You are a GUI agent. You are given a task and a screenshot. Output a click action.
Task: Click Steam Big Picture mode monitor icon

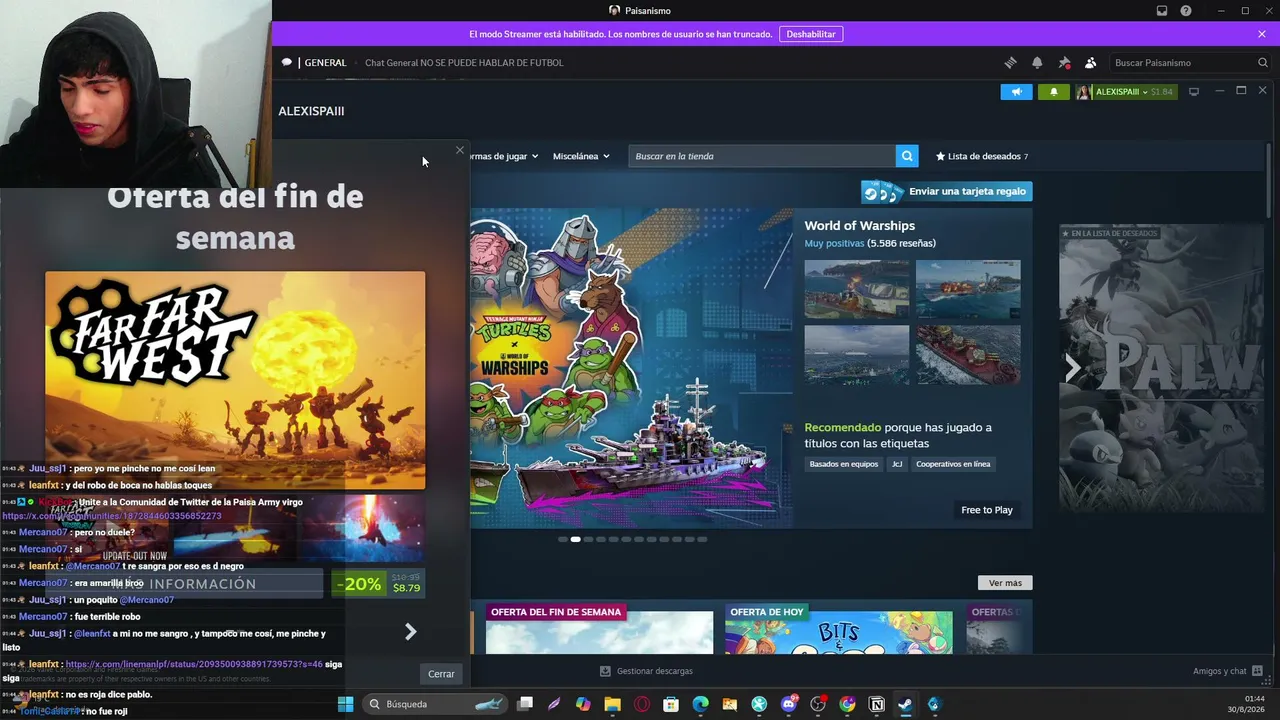click(1193, 92)
